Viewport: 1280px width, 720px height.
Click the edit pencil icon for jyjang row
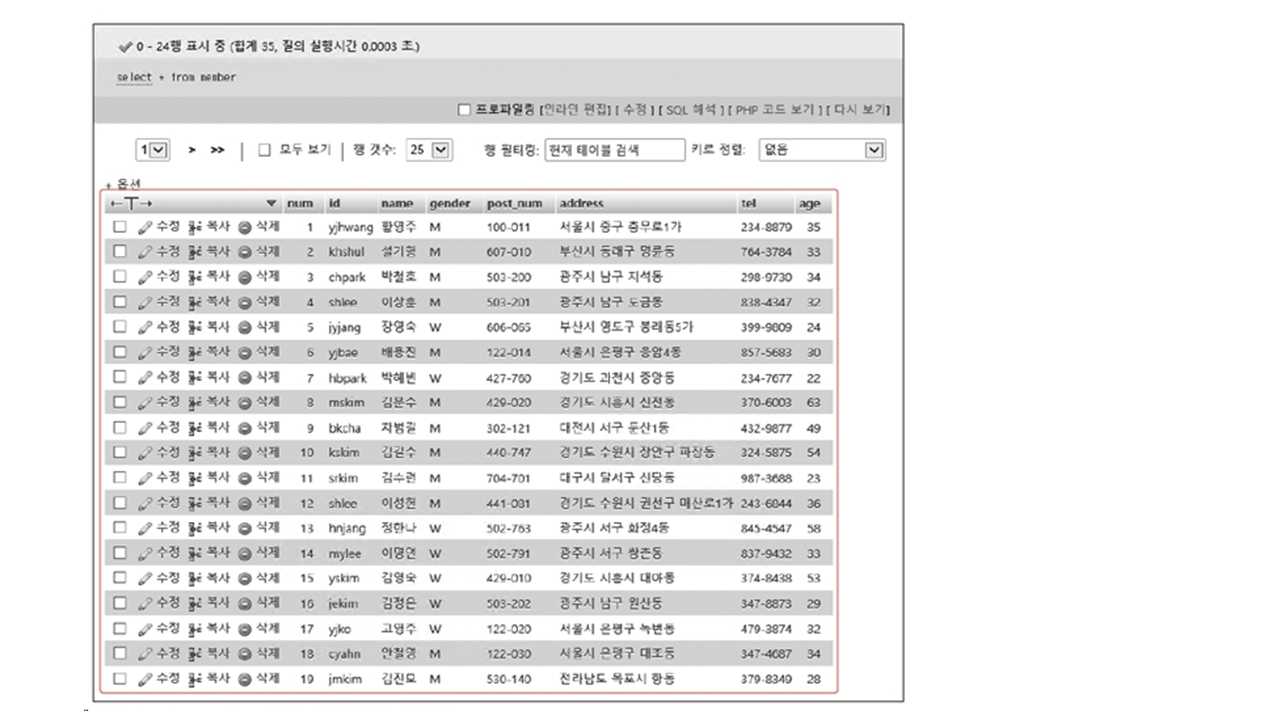click(x=145, y=327)
